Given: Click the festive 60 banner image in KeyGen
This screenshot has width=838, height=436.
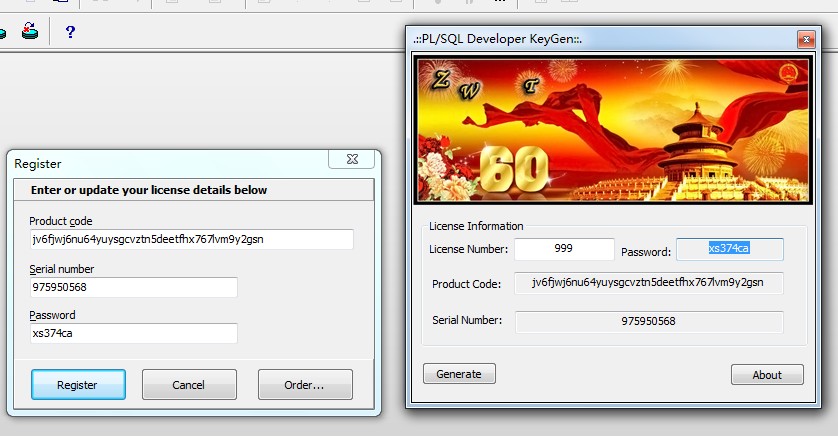Looking at the screenshot, I should pos(613,130).
